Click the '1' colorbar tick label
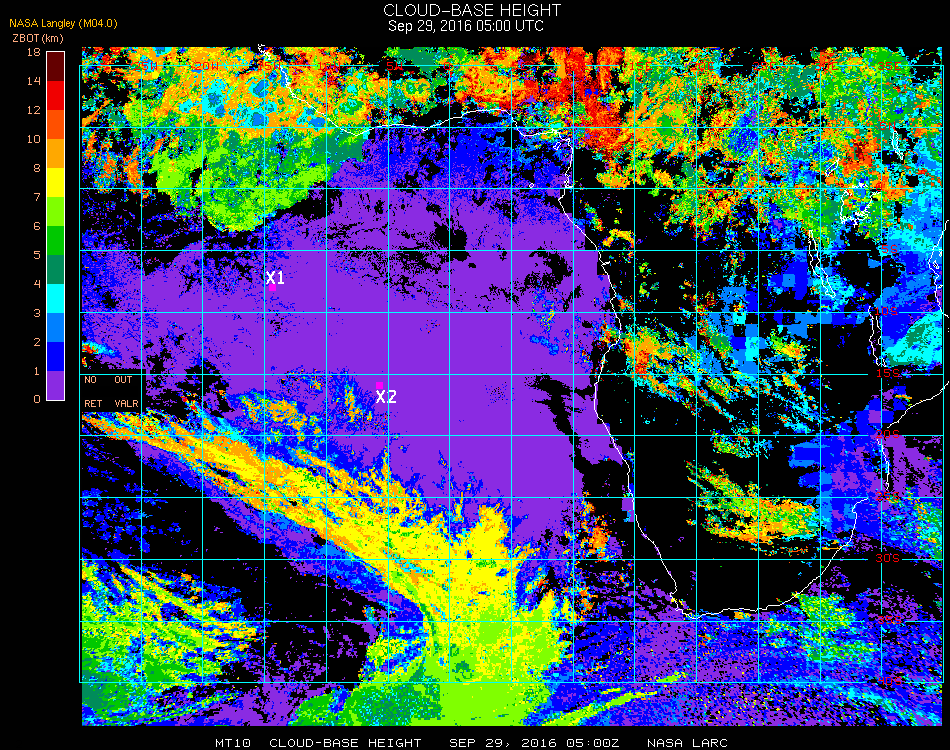This screenshot has height=750, width=950. point(37,371)
